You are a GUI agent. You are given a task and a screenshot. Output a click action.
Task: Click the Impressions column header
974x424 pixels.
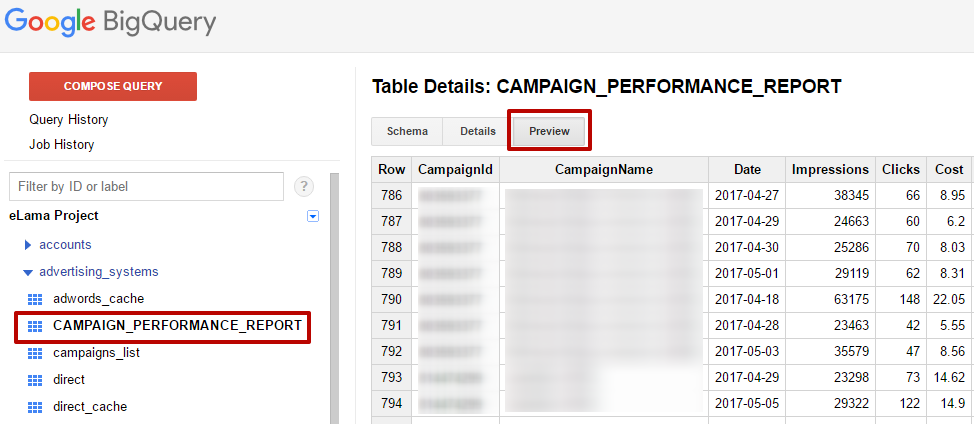click(830, 170)
